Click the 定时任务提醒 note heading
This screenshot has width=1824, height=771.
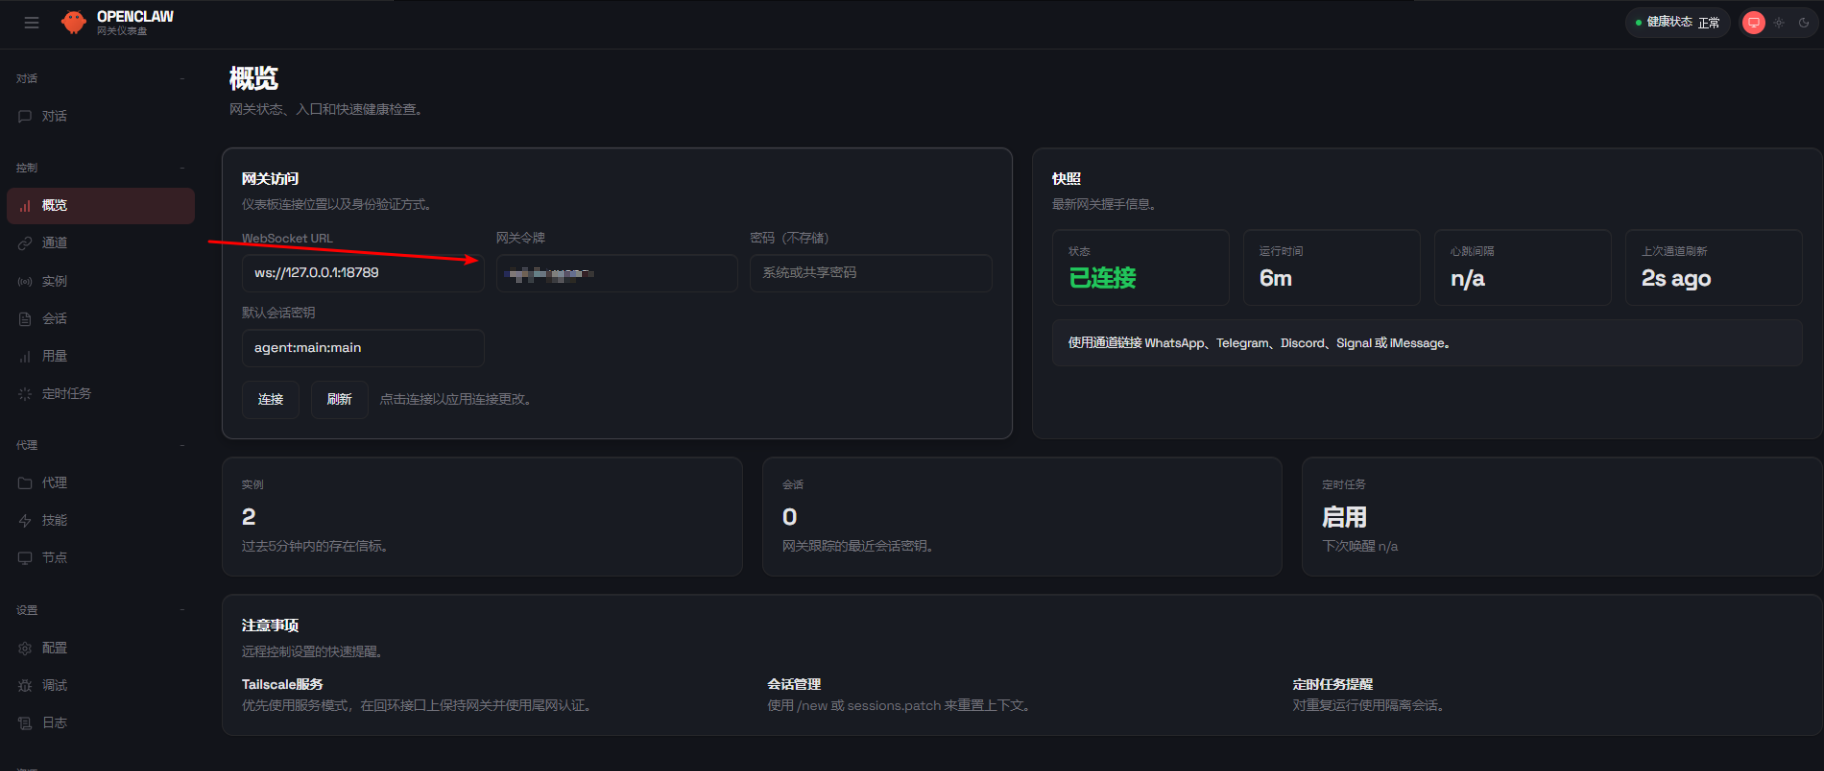1333,684
